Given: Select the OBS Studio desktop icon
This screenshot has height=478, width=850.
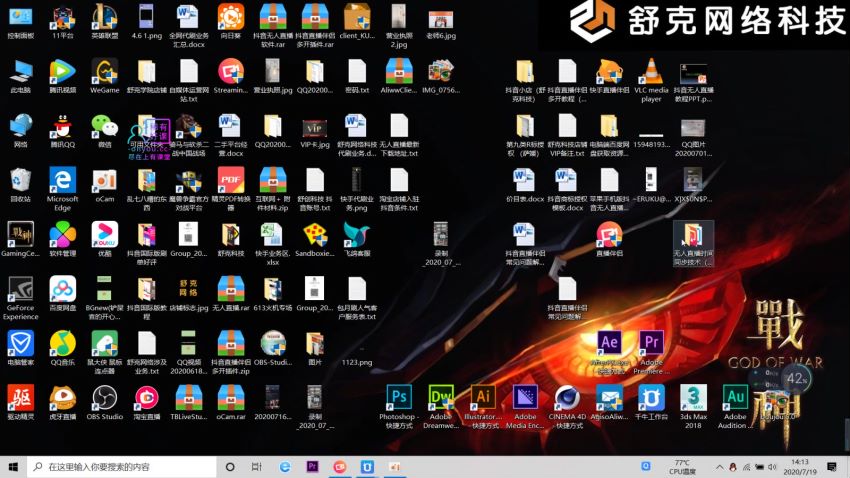Looking at the screenshot, I should pos(105,397).
